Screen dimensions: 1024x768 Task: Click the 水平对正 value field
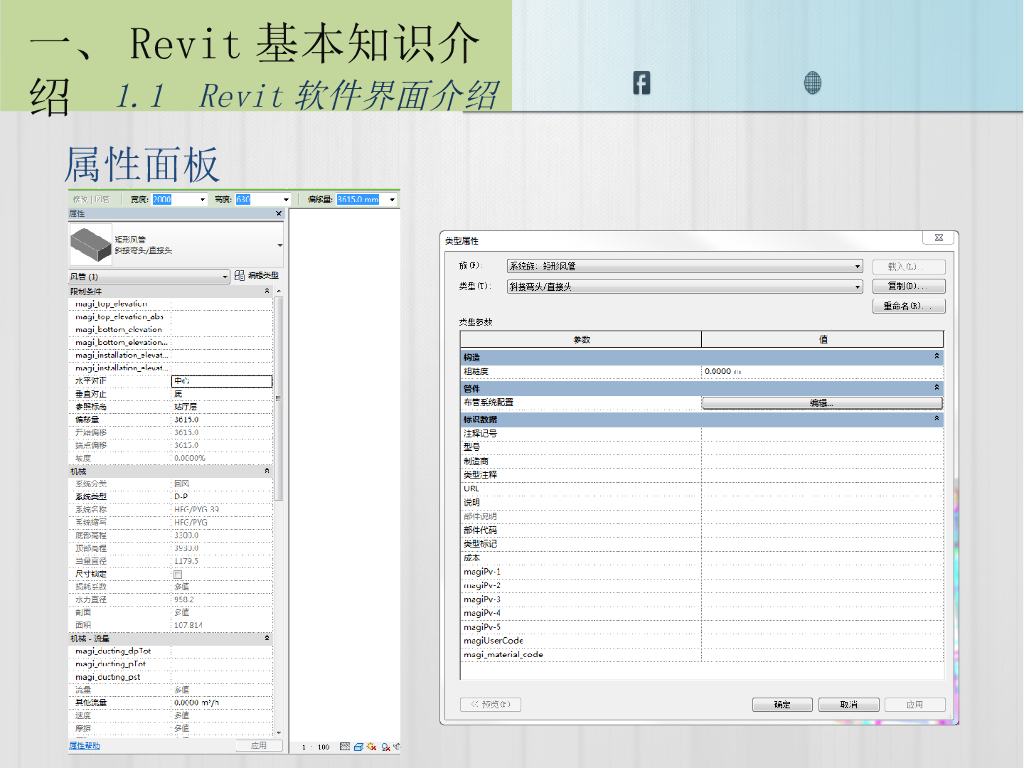(x=221, y=381)
